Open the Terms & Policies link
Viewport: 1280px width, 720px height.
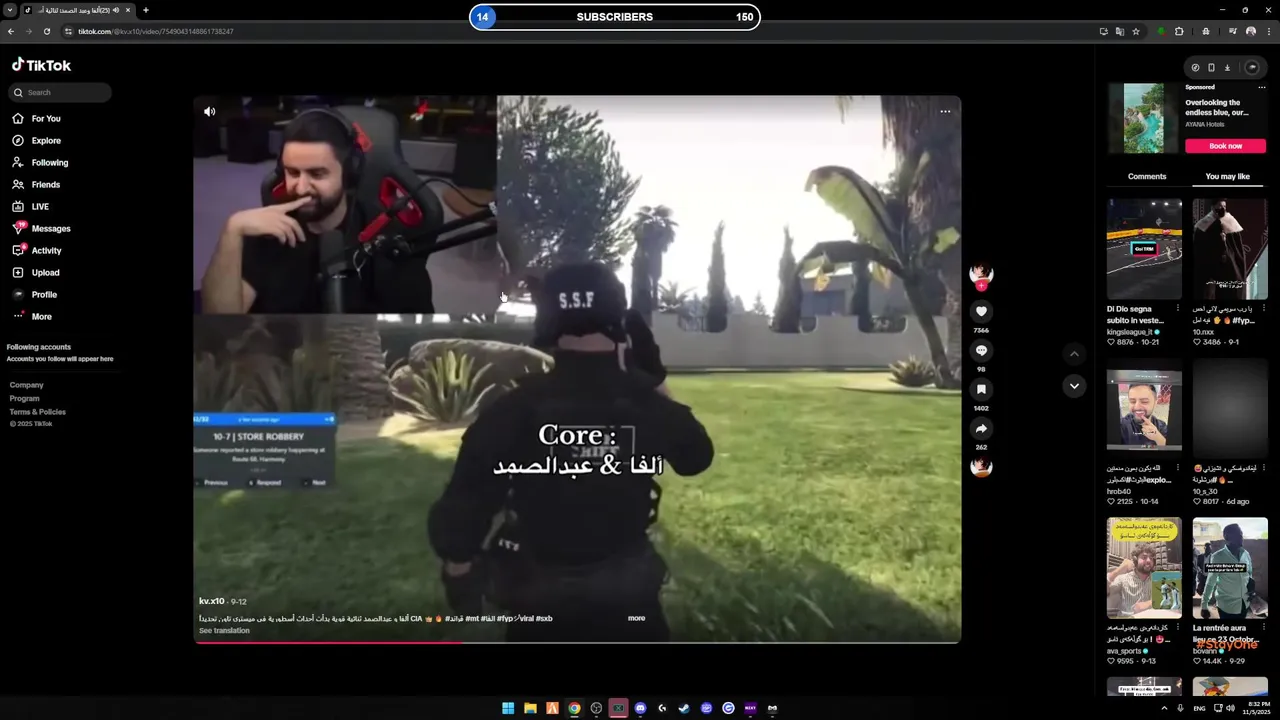(x=38, y=412)
